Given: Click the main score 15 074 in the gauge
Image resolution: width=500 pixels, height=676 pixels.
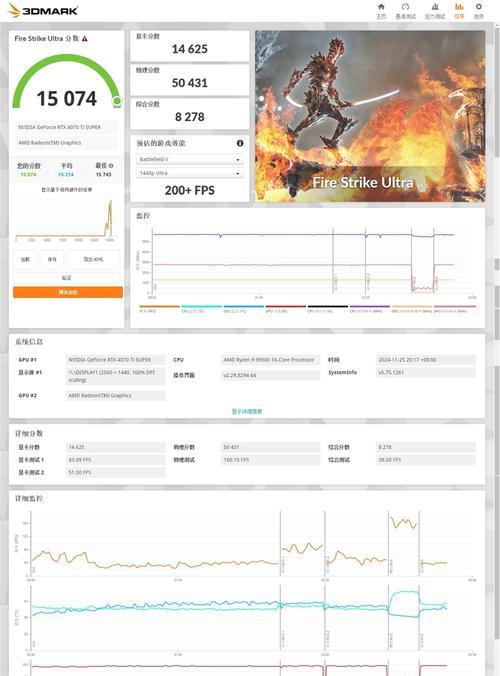Looking at the screenshot, I should tap(67, 99).
